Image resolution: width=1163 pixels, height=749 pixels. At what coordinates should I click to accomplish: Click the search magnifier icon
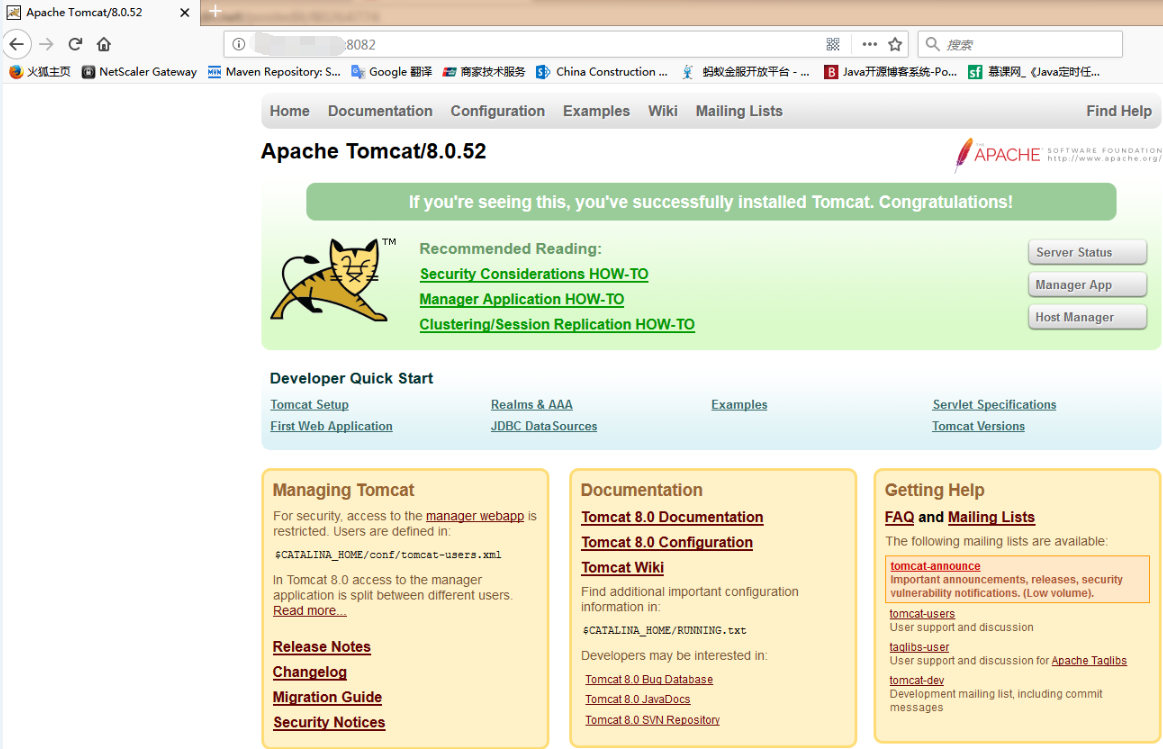click(x=932, y=44)
